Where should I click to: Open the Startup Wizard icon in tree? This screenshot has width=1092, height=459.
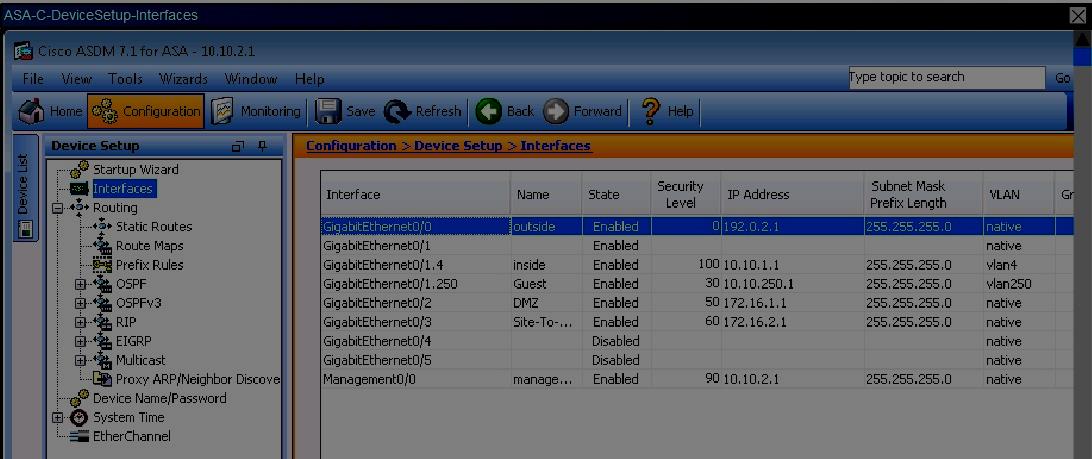(80, 169)
